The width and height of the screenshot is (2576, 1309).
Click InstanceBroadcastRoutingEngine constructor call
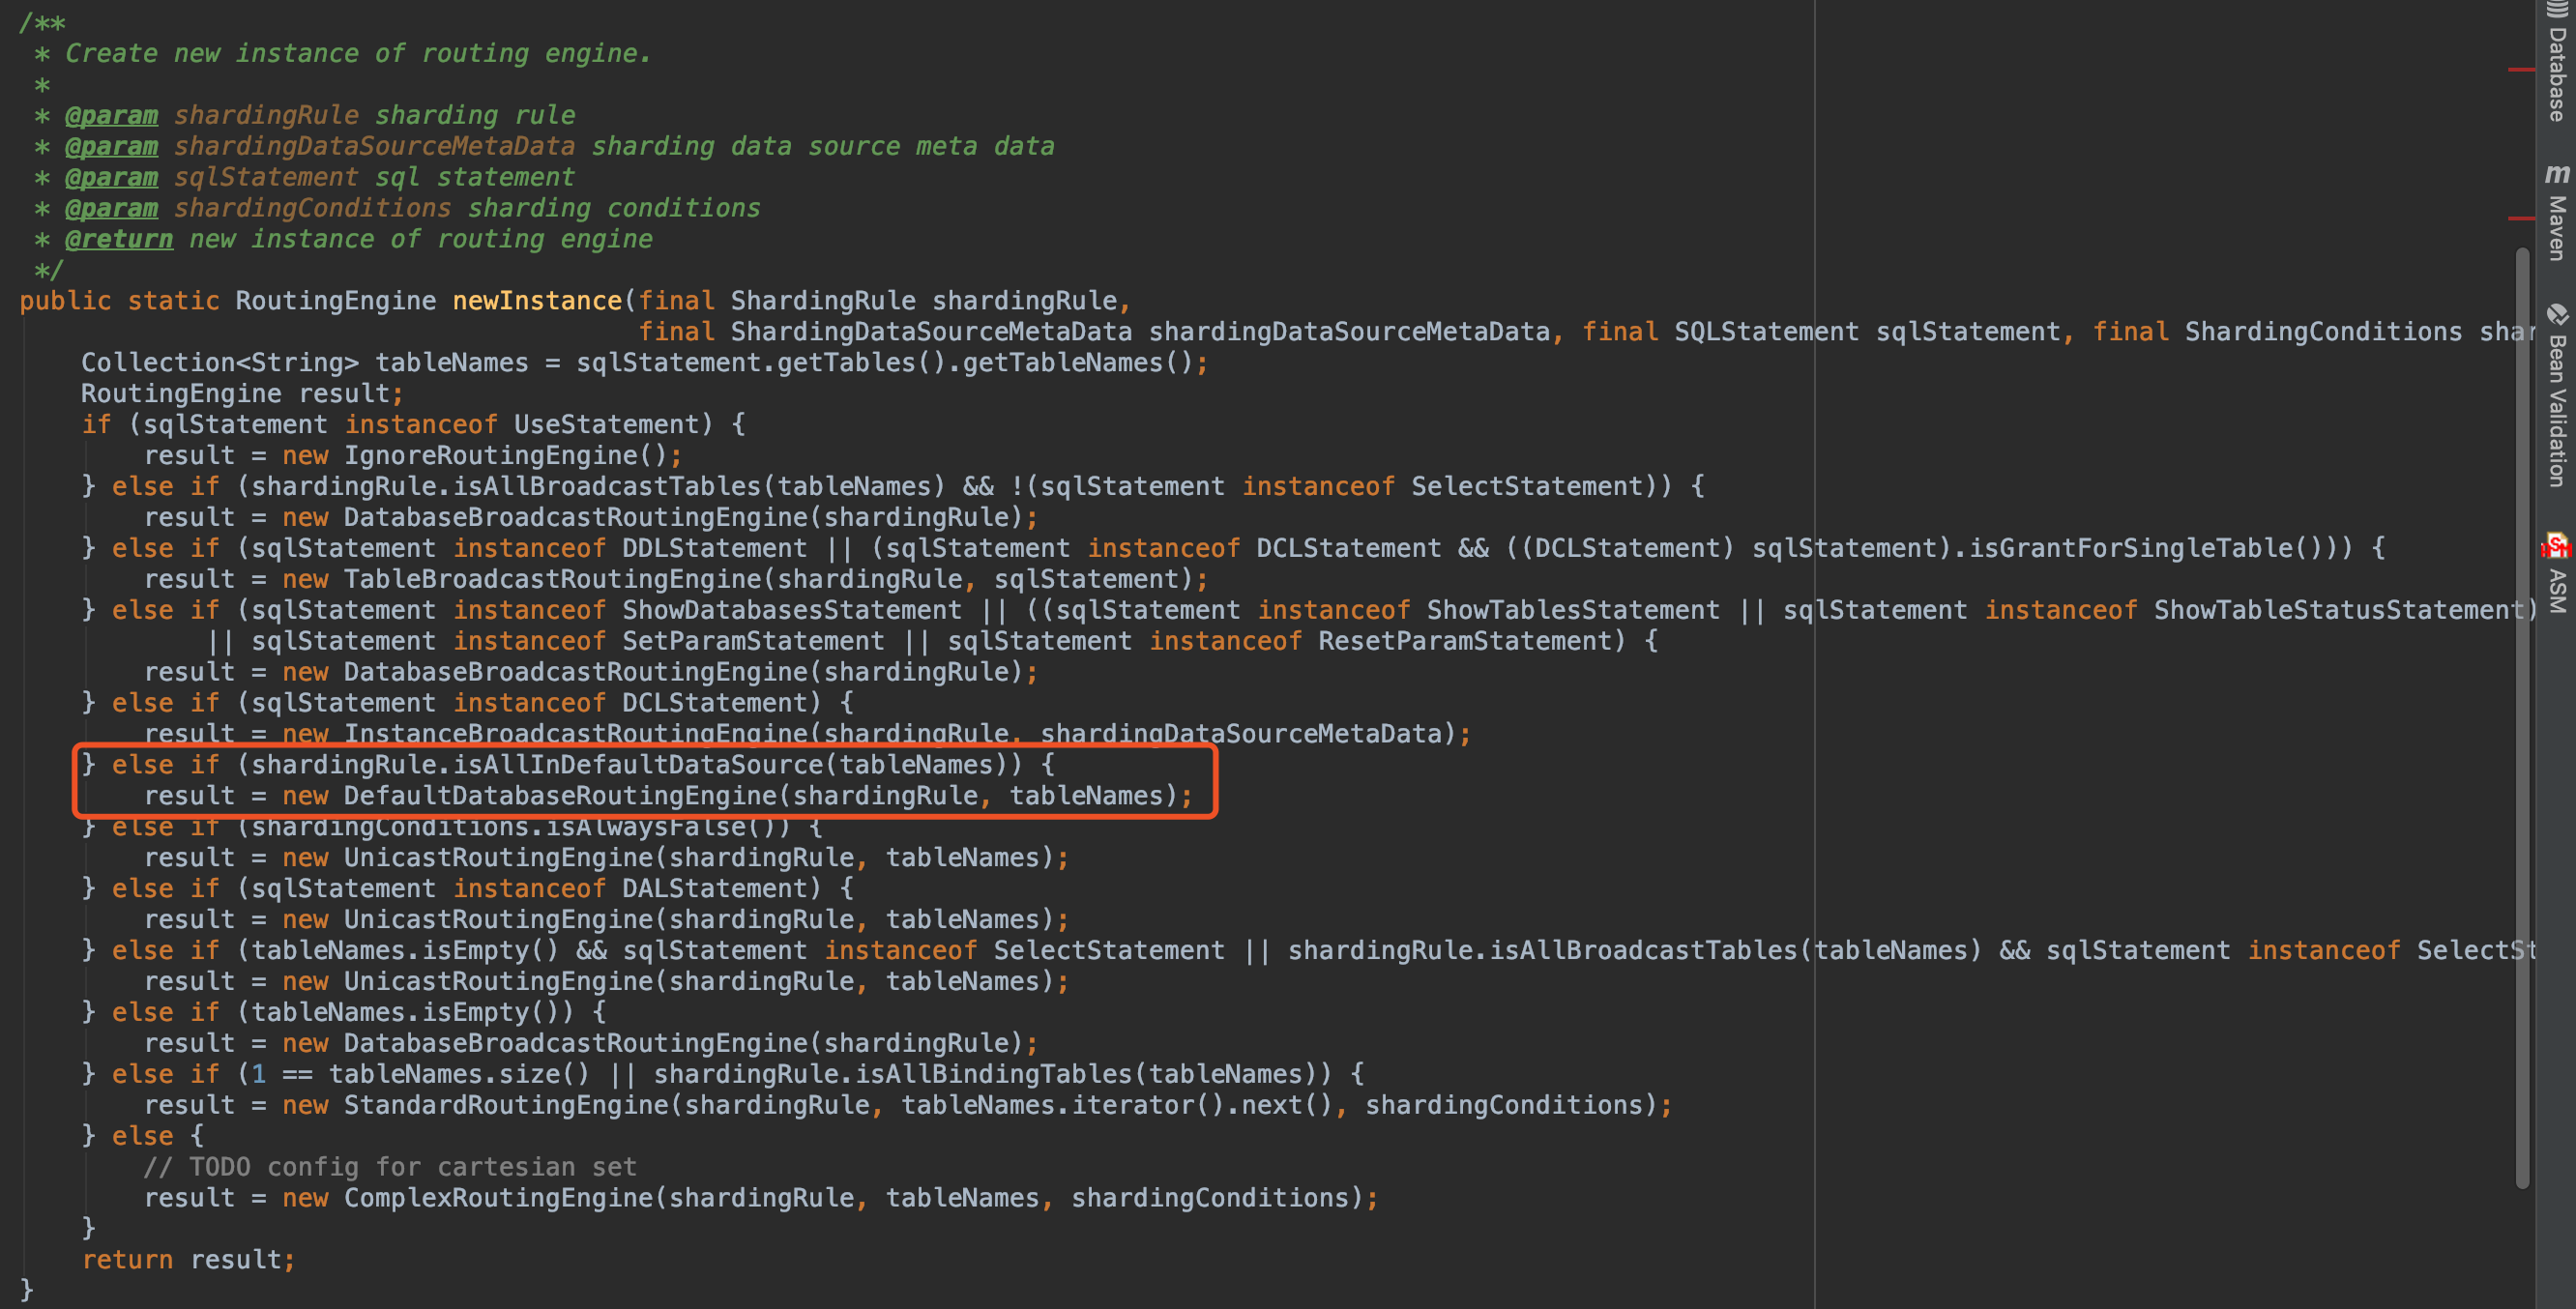tap(575, 734)
